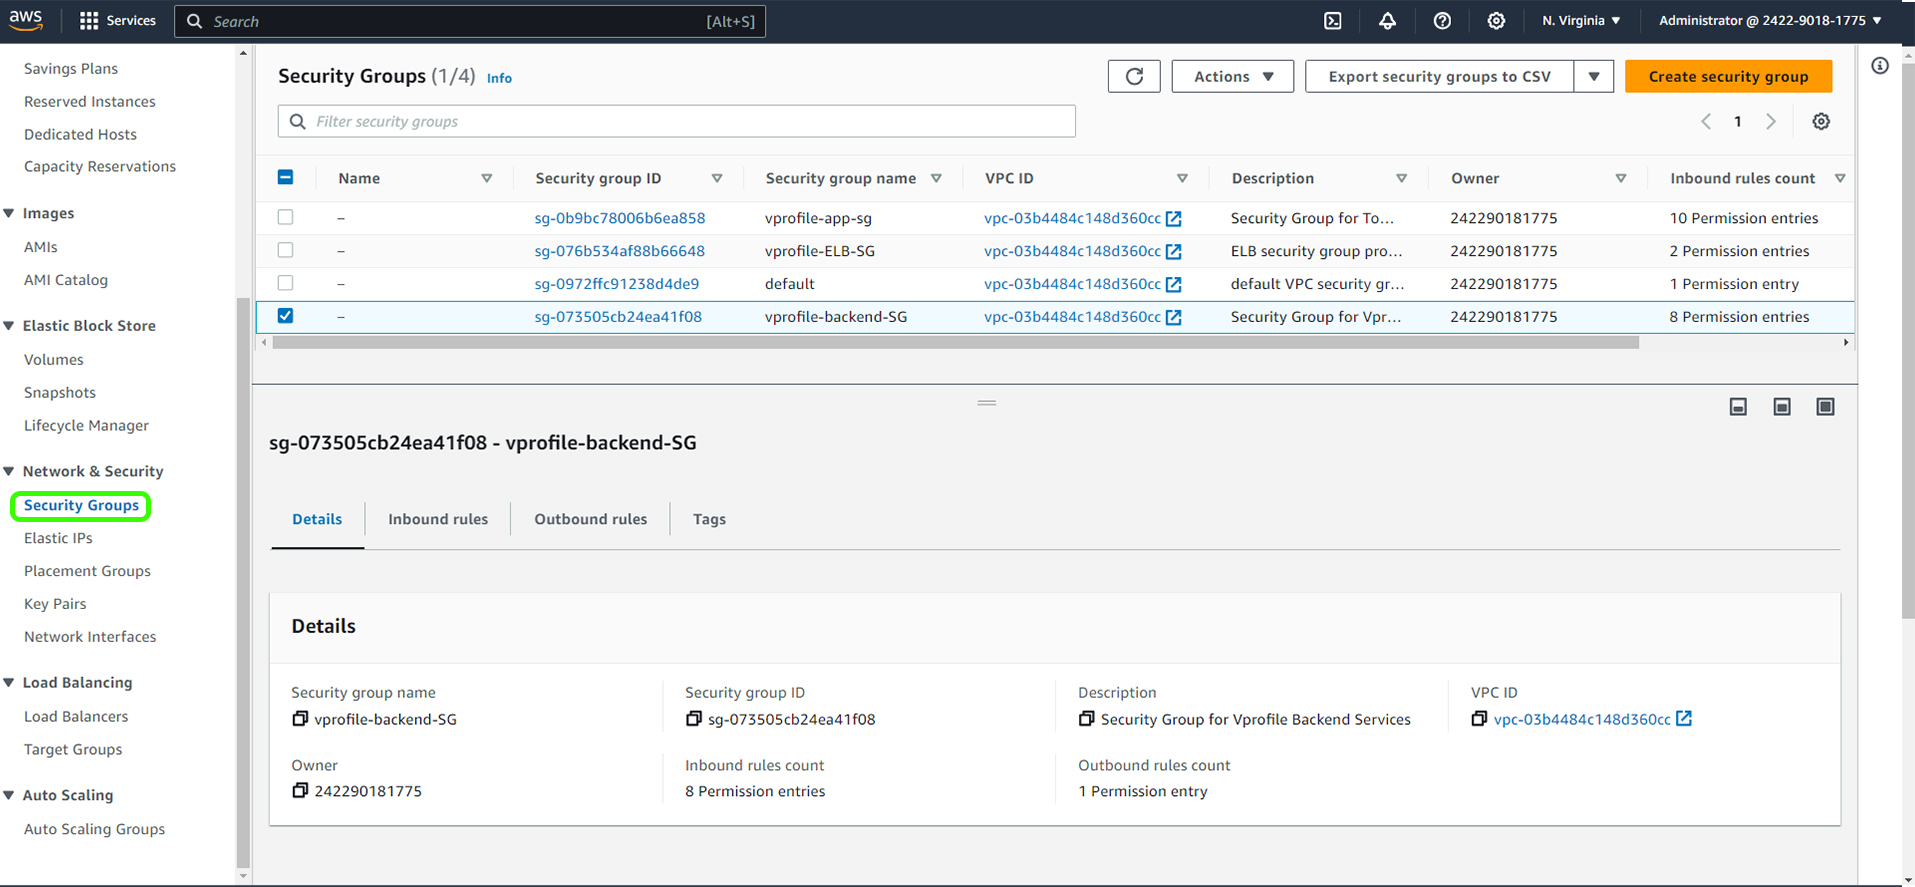Switch to the Tags tab

pyautogui.click(x=709, y=519)
